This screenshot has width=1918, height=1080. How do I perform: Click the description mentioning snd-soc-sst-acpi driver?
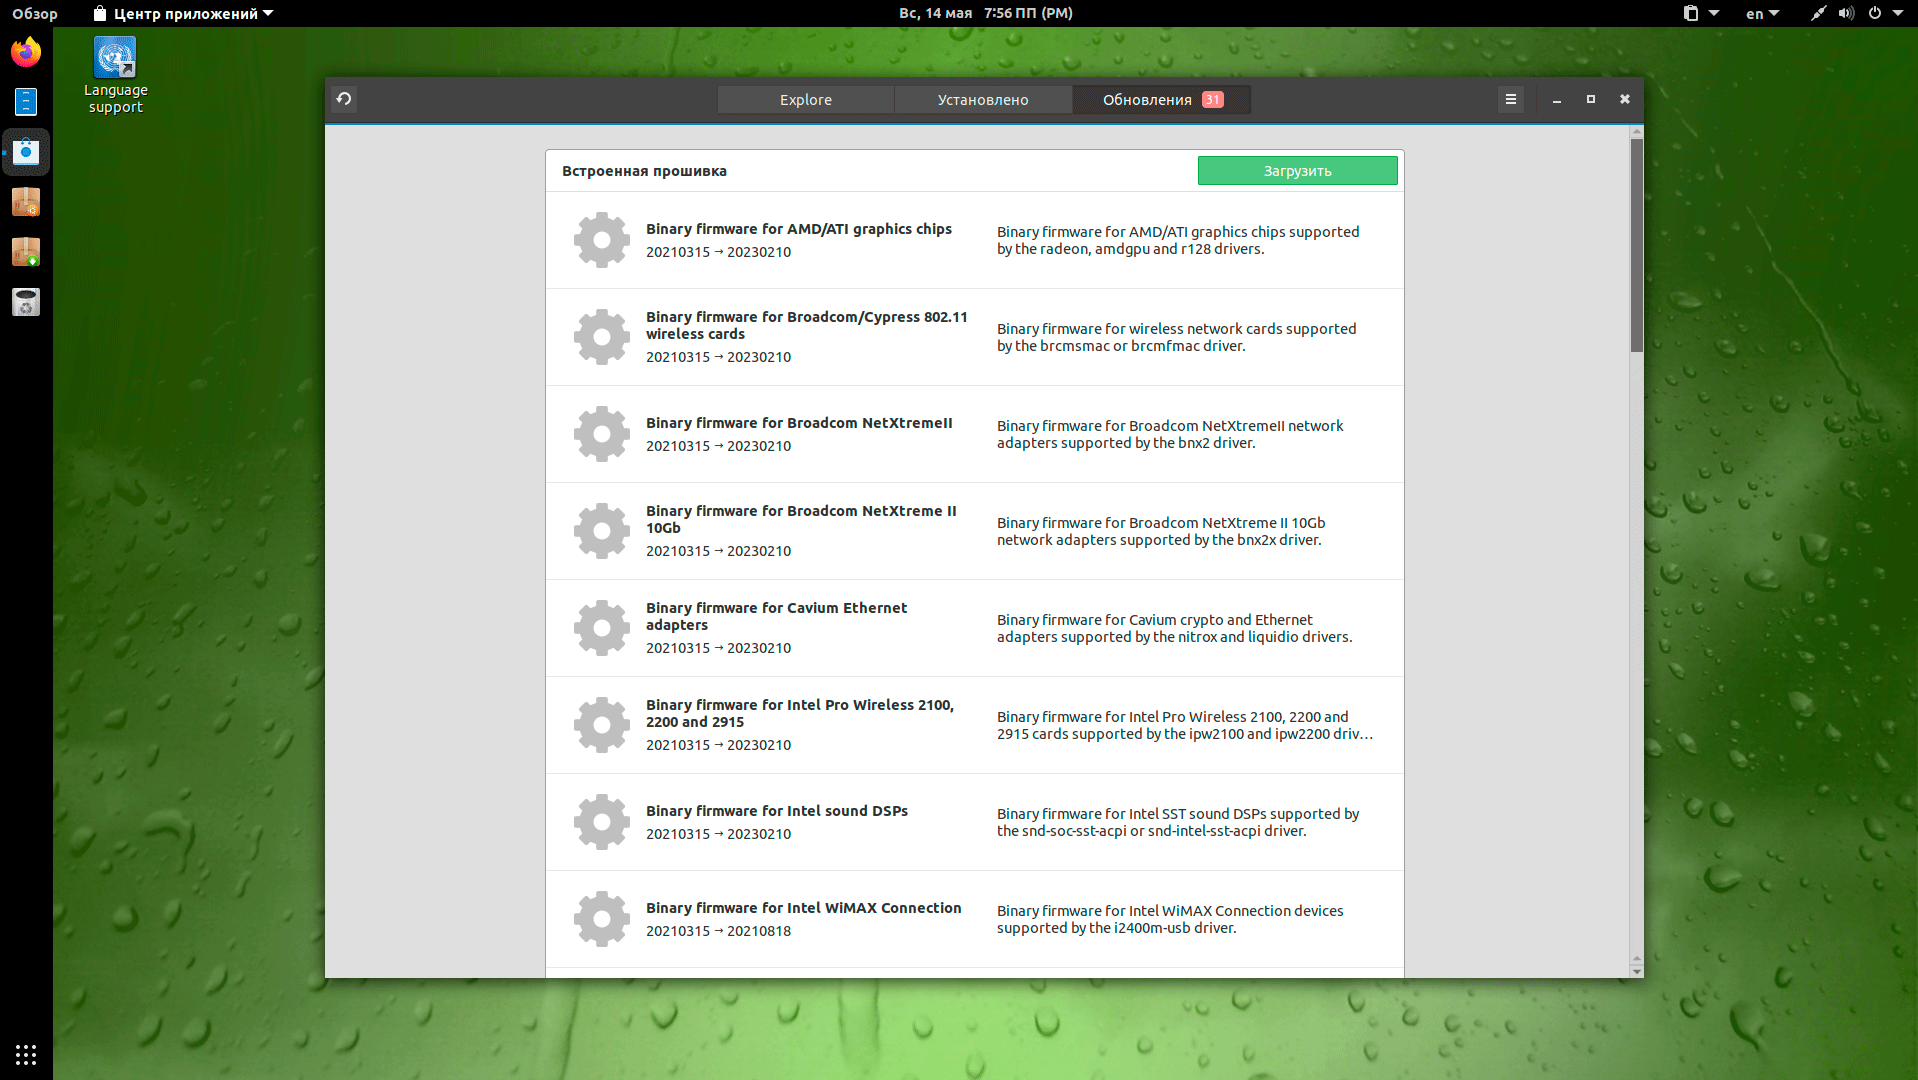pyautogui.click(x=1178, y=822)
